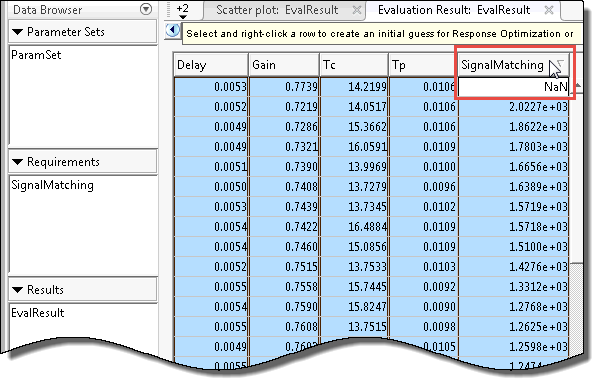
Task: Click the SignalMatching sort direction triangle
Action: coord(560,64)
